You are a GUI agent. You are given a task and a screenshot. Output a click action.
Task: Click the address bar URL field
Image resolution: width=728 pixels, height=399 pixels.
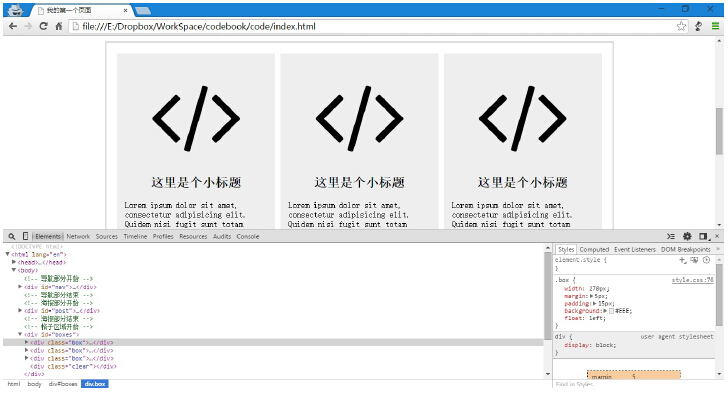click(x=371, y=26)
